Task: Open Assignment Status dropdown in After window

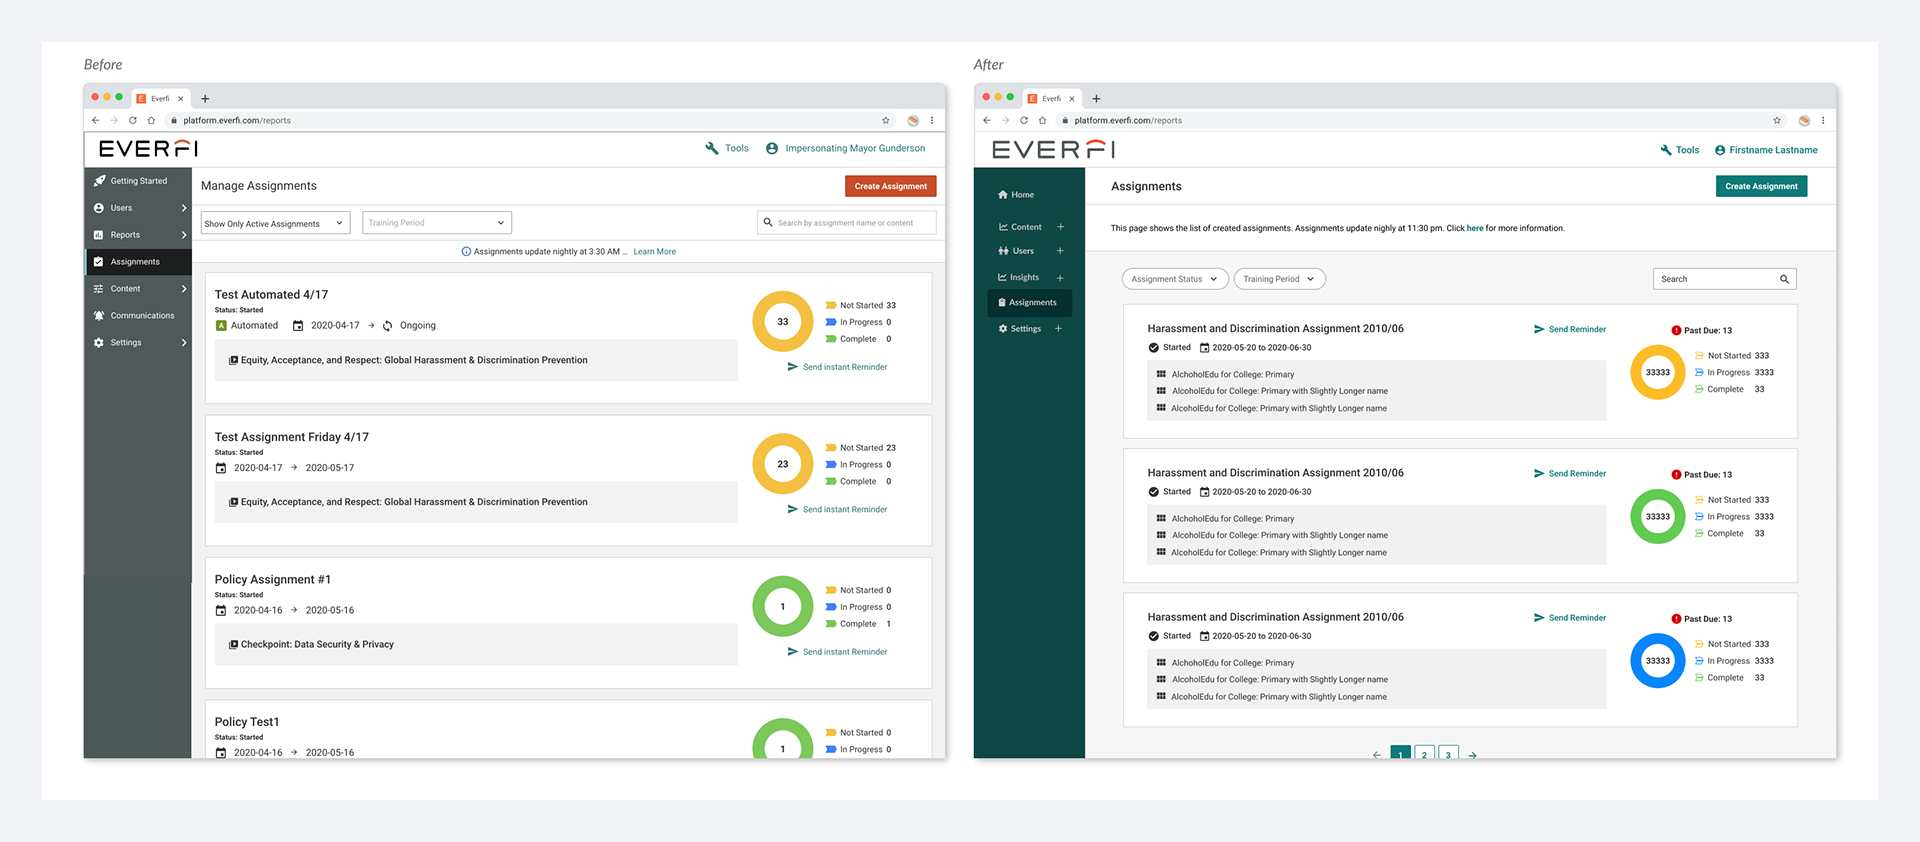Action: click(1174, 279)
